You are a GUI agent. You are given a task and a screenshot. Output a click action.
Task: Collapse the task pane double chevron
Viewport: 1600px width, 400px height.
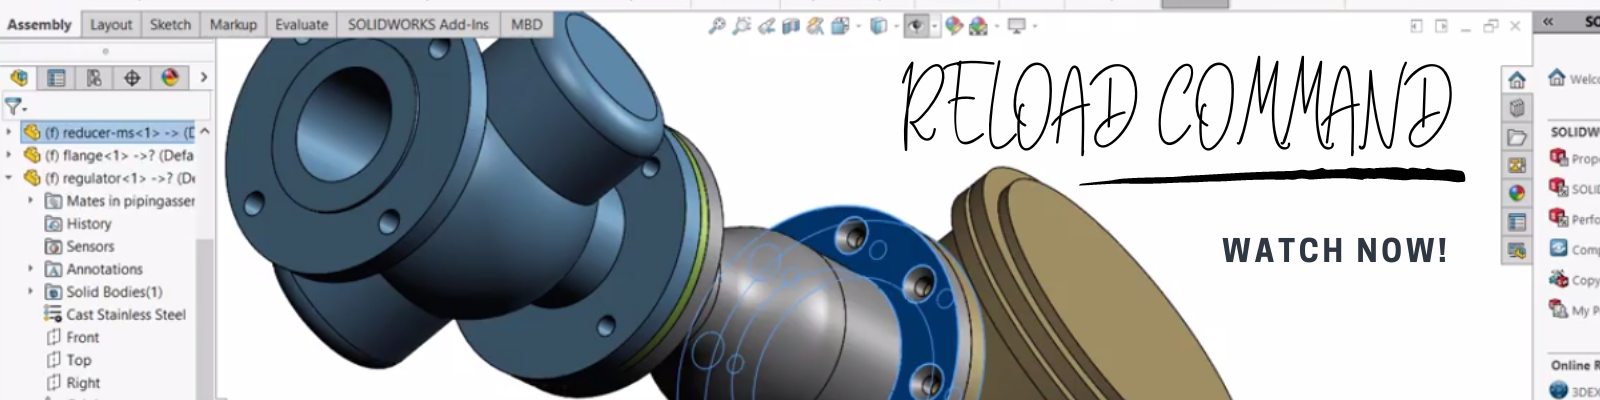click(1548, 22)
